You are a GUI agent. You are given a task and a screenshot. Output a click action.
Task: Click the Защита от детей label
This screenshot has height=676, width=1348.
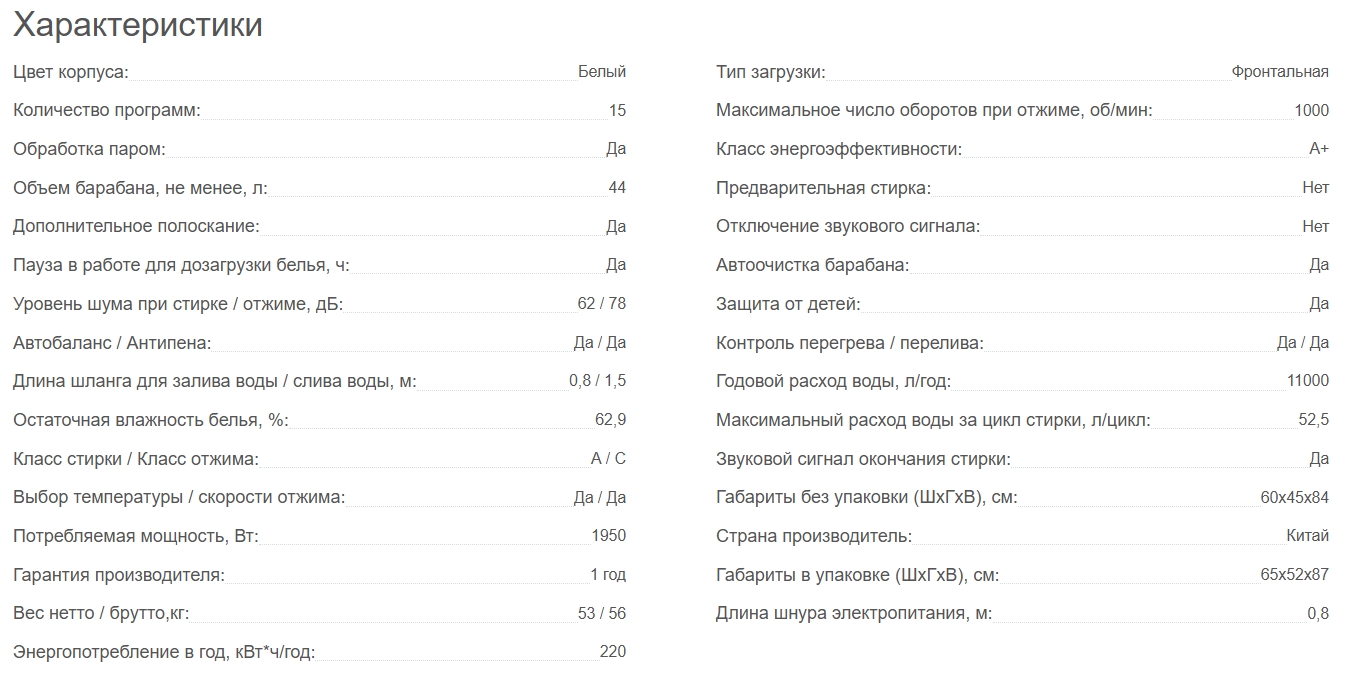pos(788,304)
